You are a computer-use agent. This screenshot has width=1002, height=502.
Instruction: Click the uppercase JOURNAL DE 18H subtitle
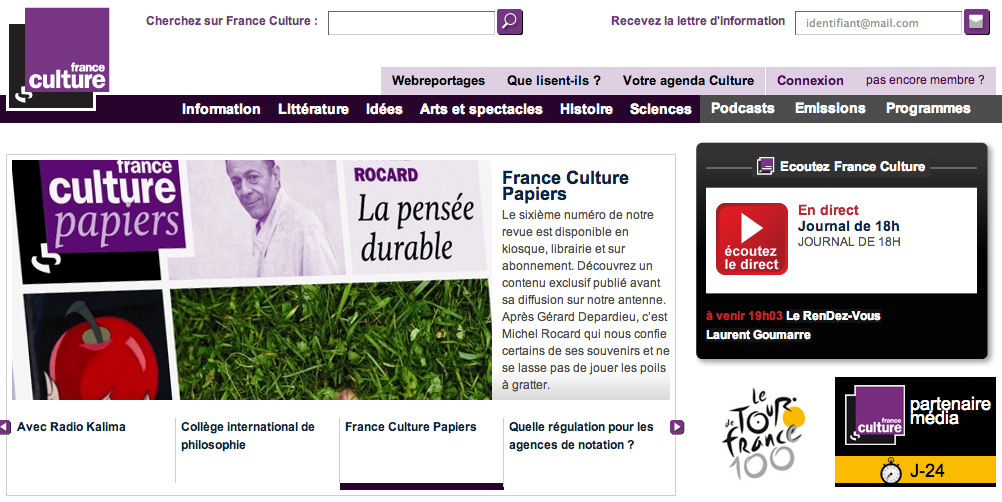pyautogui.click(x=849, y=242)
